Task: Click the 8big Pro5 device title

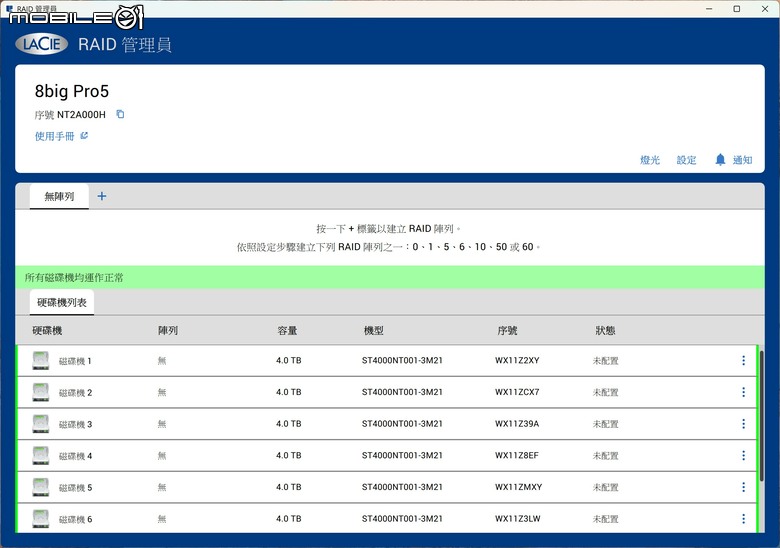Action: (72, 91)
